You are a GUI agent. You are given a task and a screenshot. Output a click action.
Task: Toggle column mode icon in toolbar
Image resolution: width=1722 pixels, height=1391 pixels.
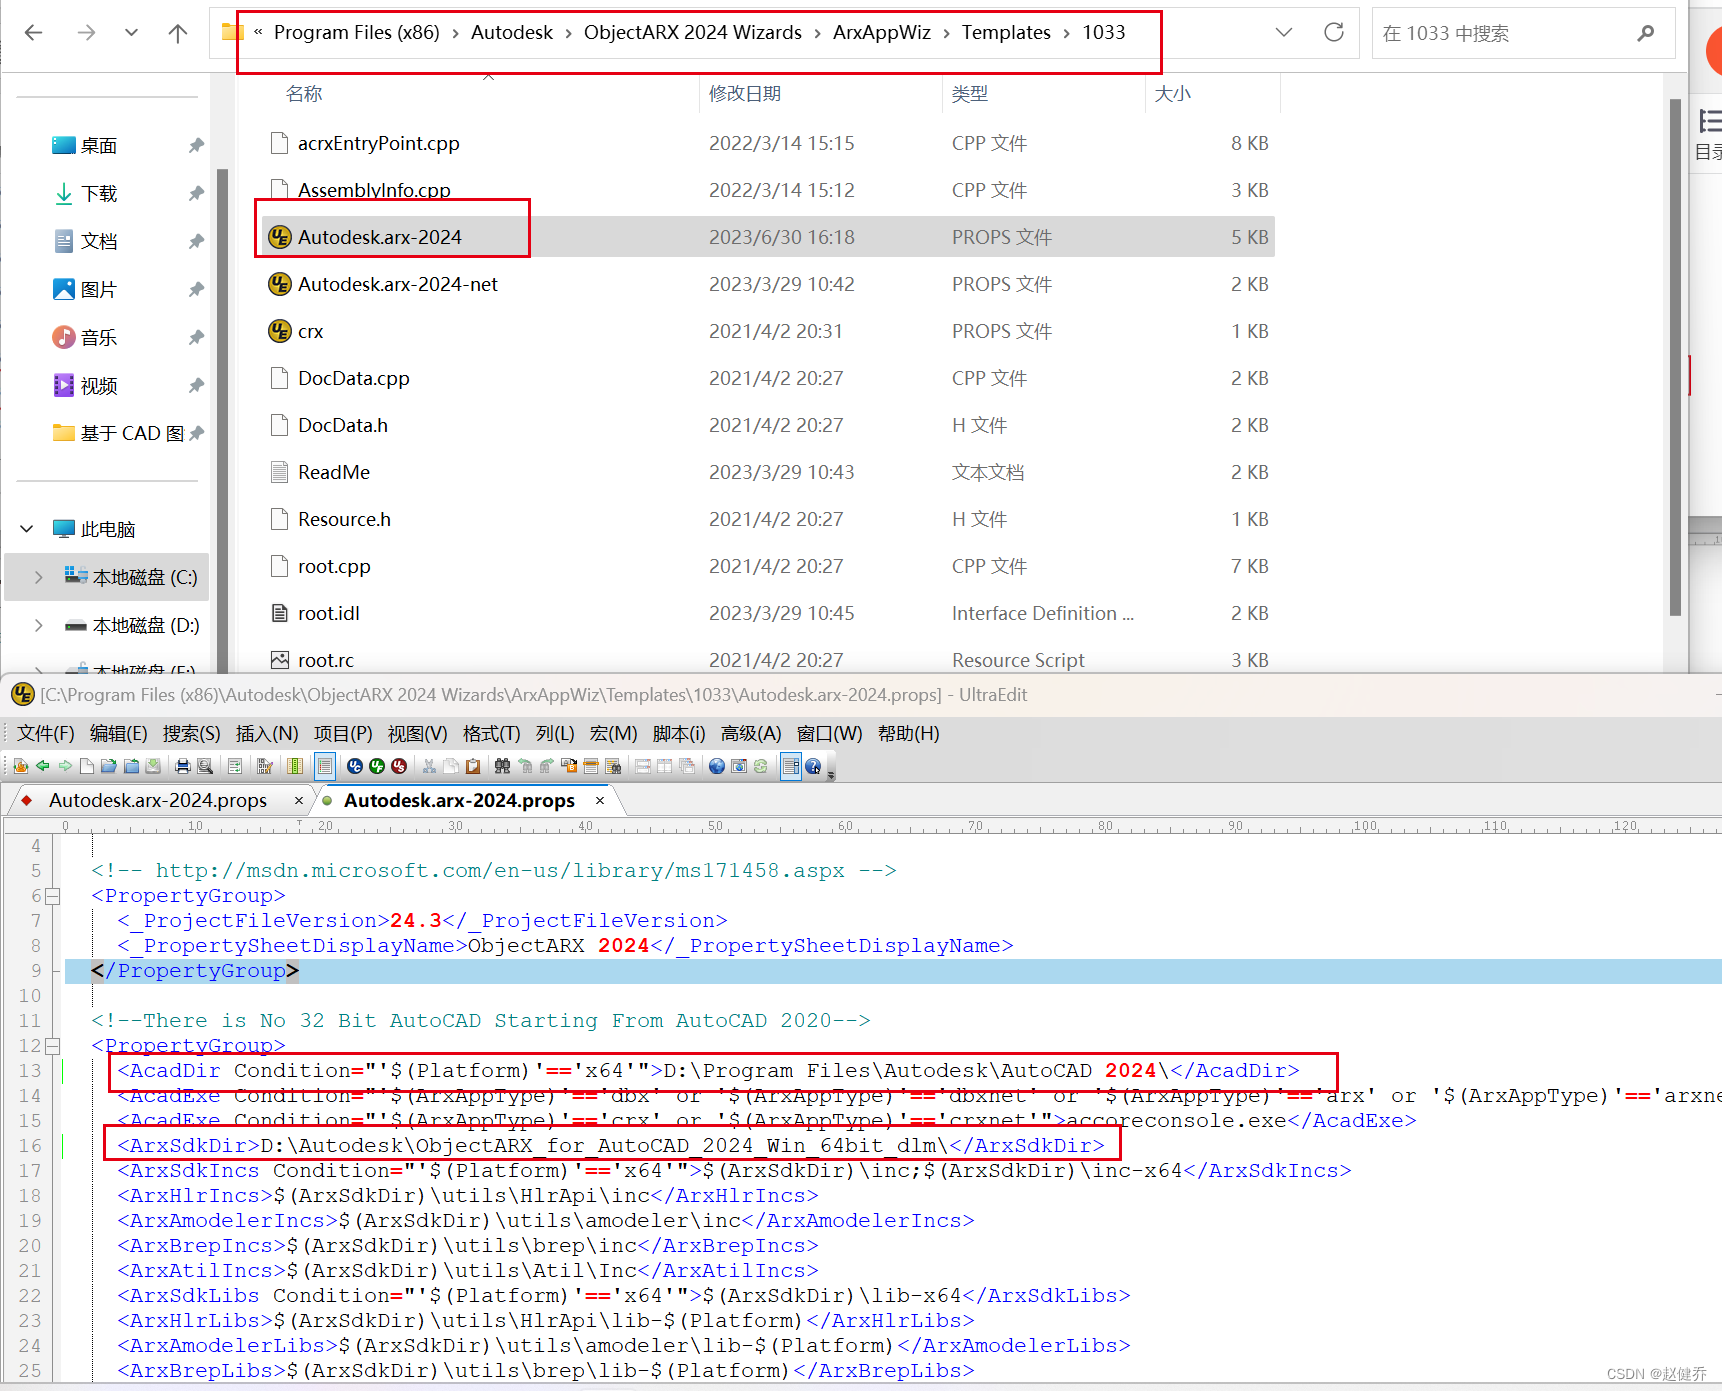[295, 766]
